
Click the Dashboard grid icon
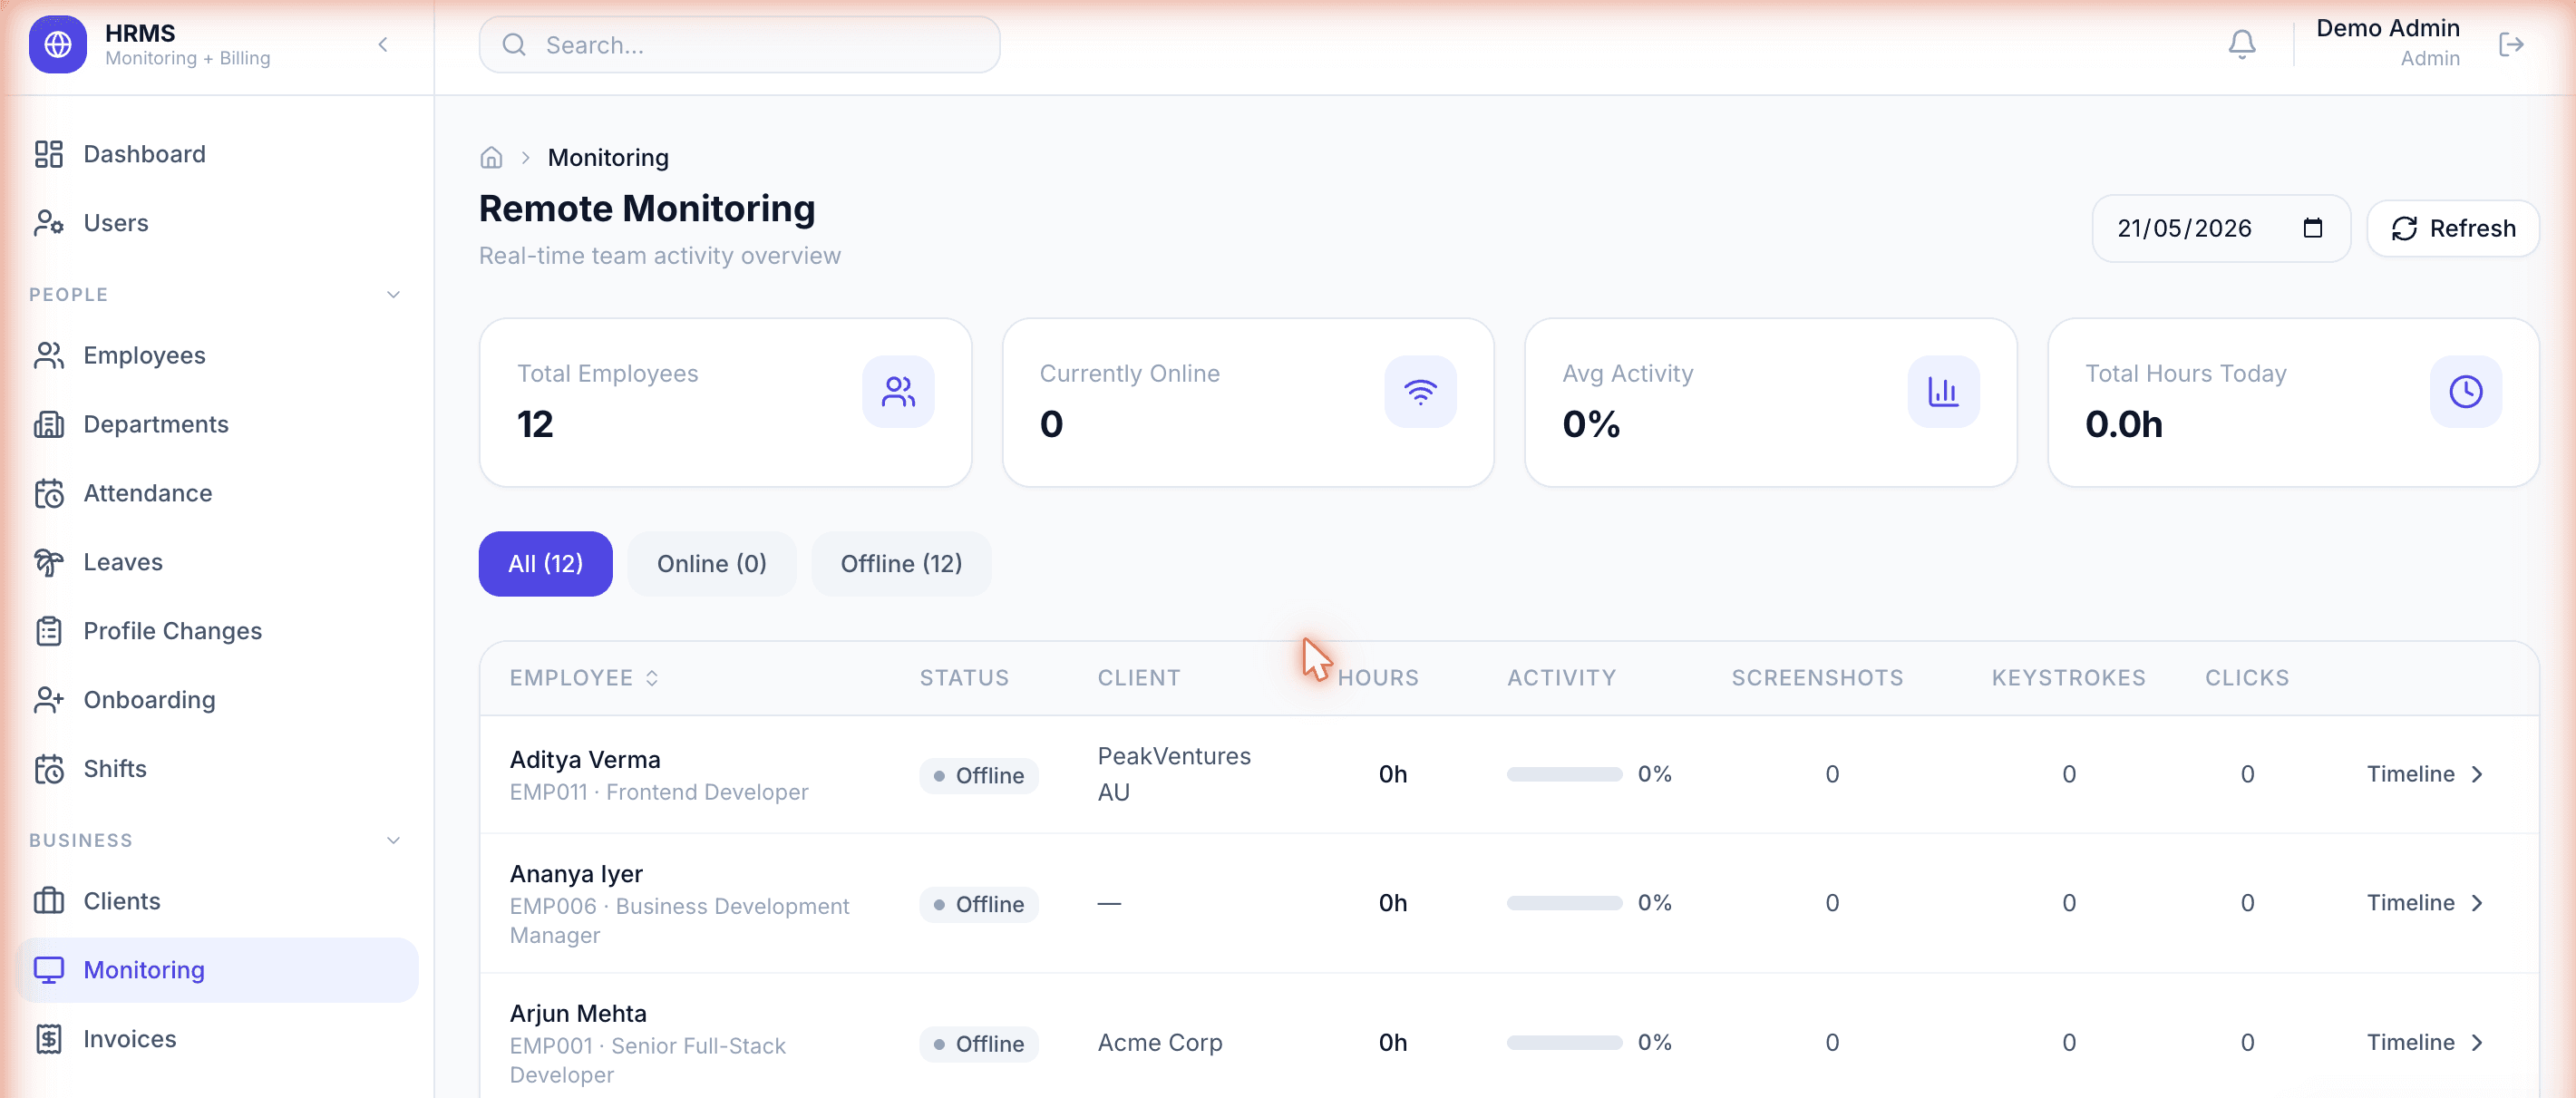click(x=49, y=154)
